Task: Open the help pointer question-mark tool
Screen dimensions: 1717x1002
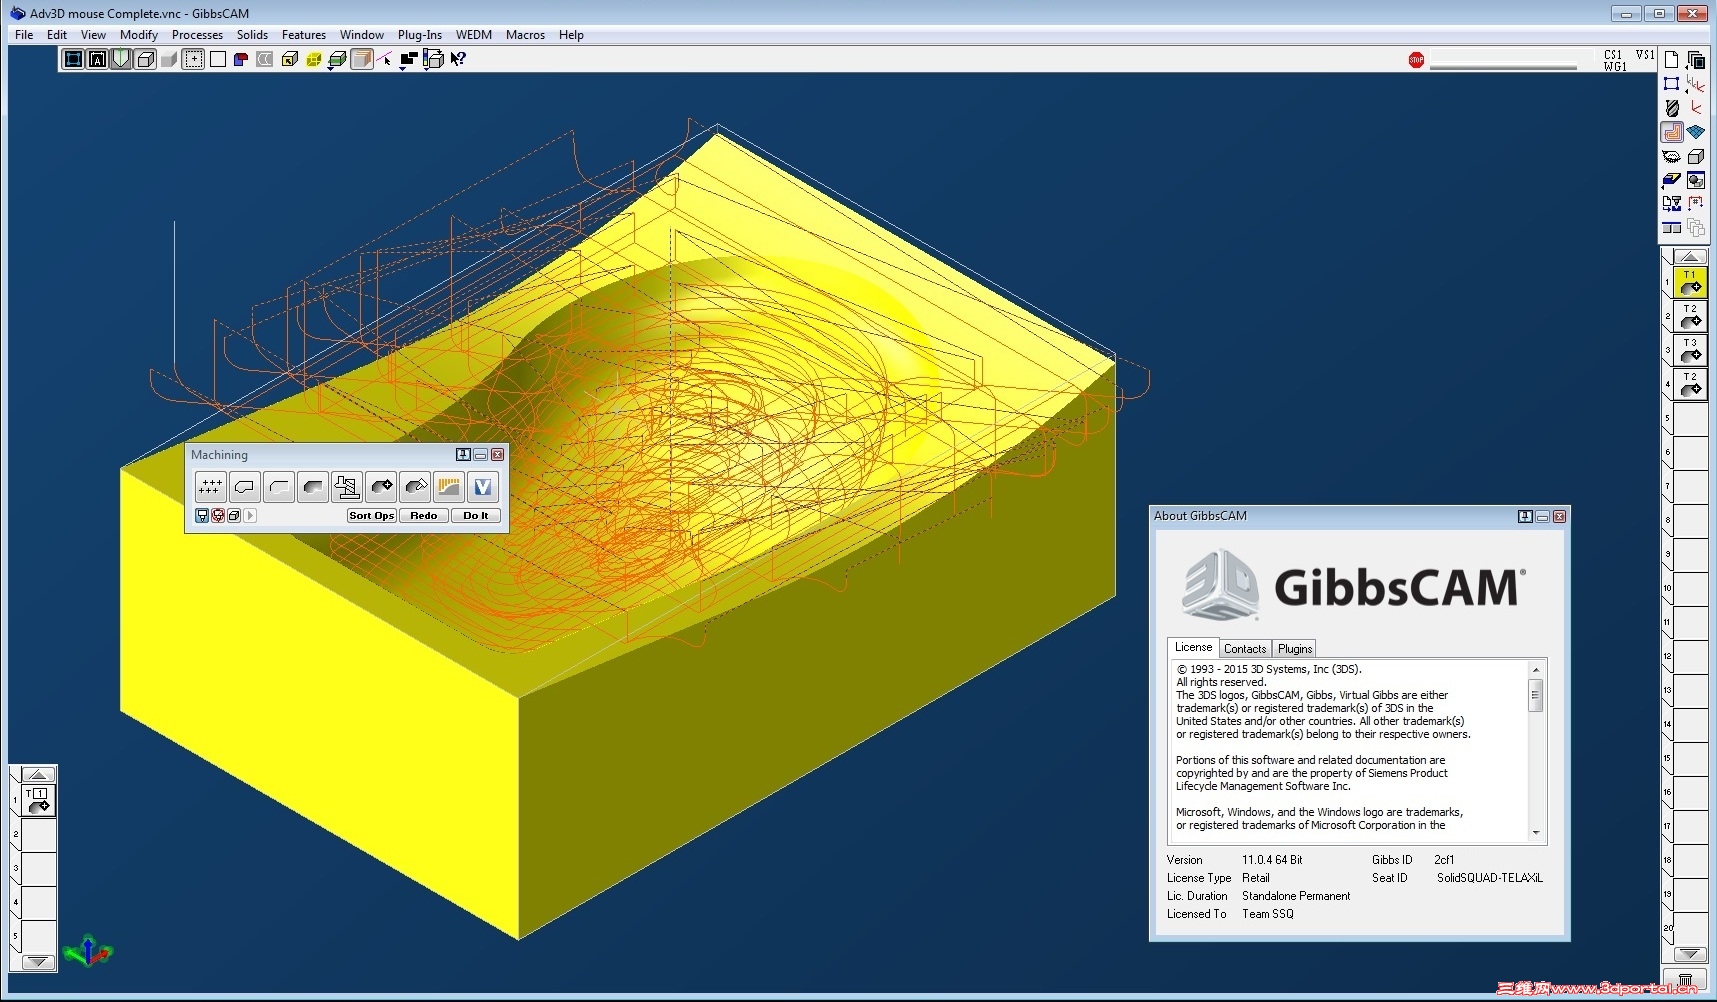Action: [458, 59]
